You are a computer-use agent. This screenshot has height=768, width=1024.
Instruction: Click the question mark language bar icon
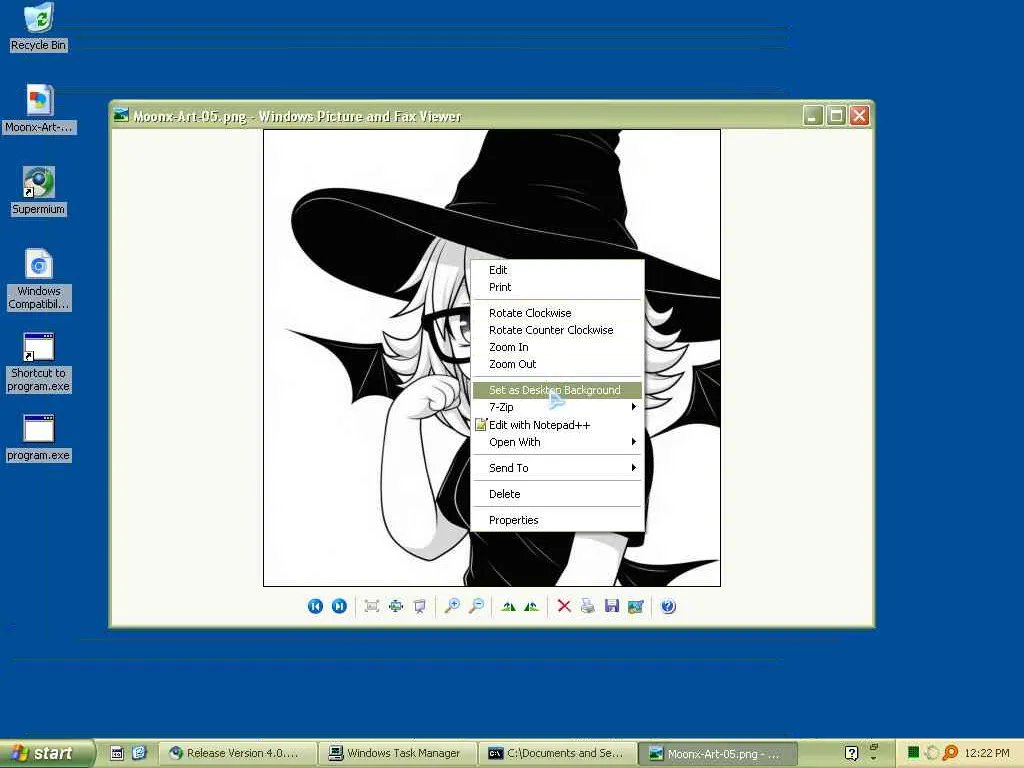pyautogui.click(x=852, y=753)
